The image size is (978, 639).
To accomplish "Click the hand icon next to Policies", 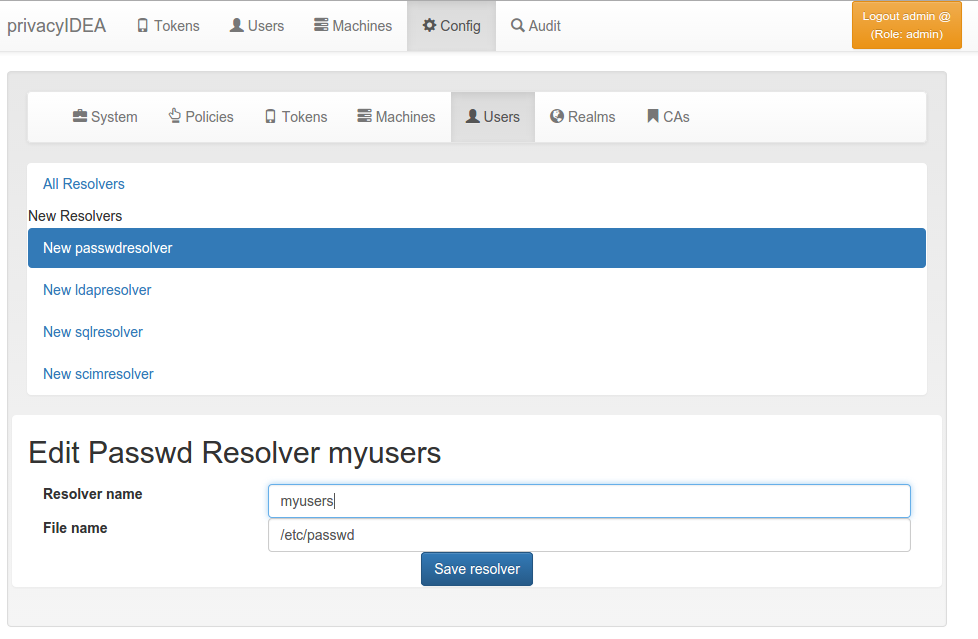I will click(175, 115).
